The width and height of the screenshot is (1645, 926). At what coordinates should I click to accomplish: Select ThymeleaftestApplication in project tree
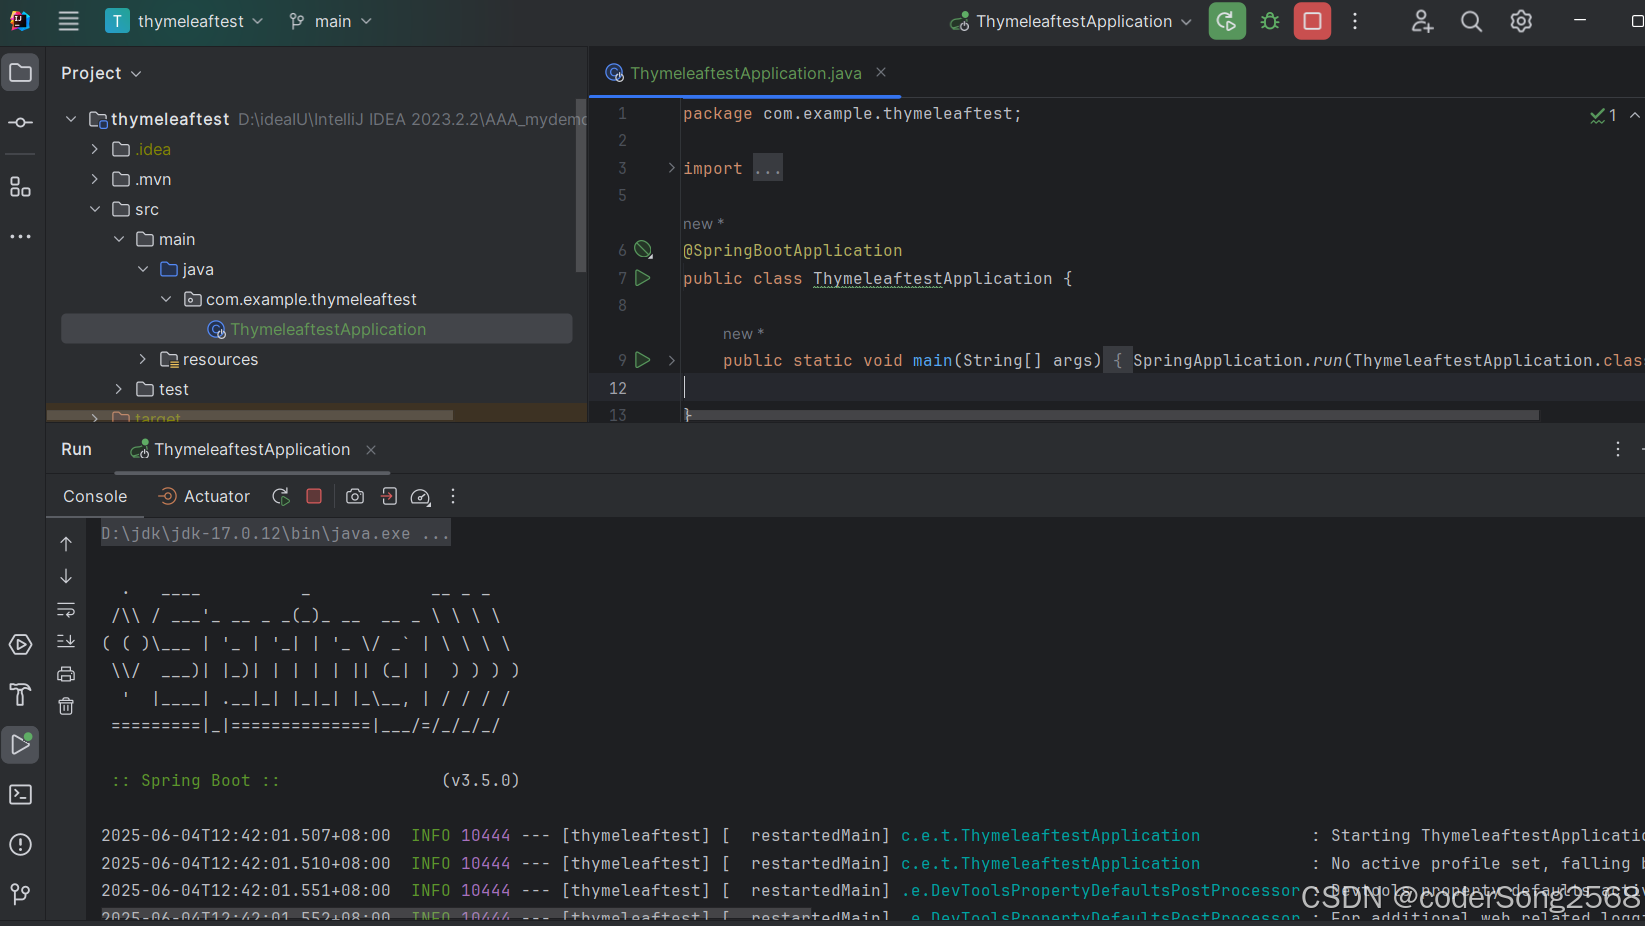click(317, 329)
